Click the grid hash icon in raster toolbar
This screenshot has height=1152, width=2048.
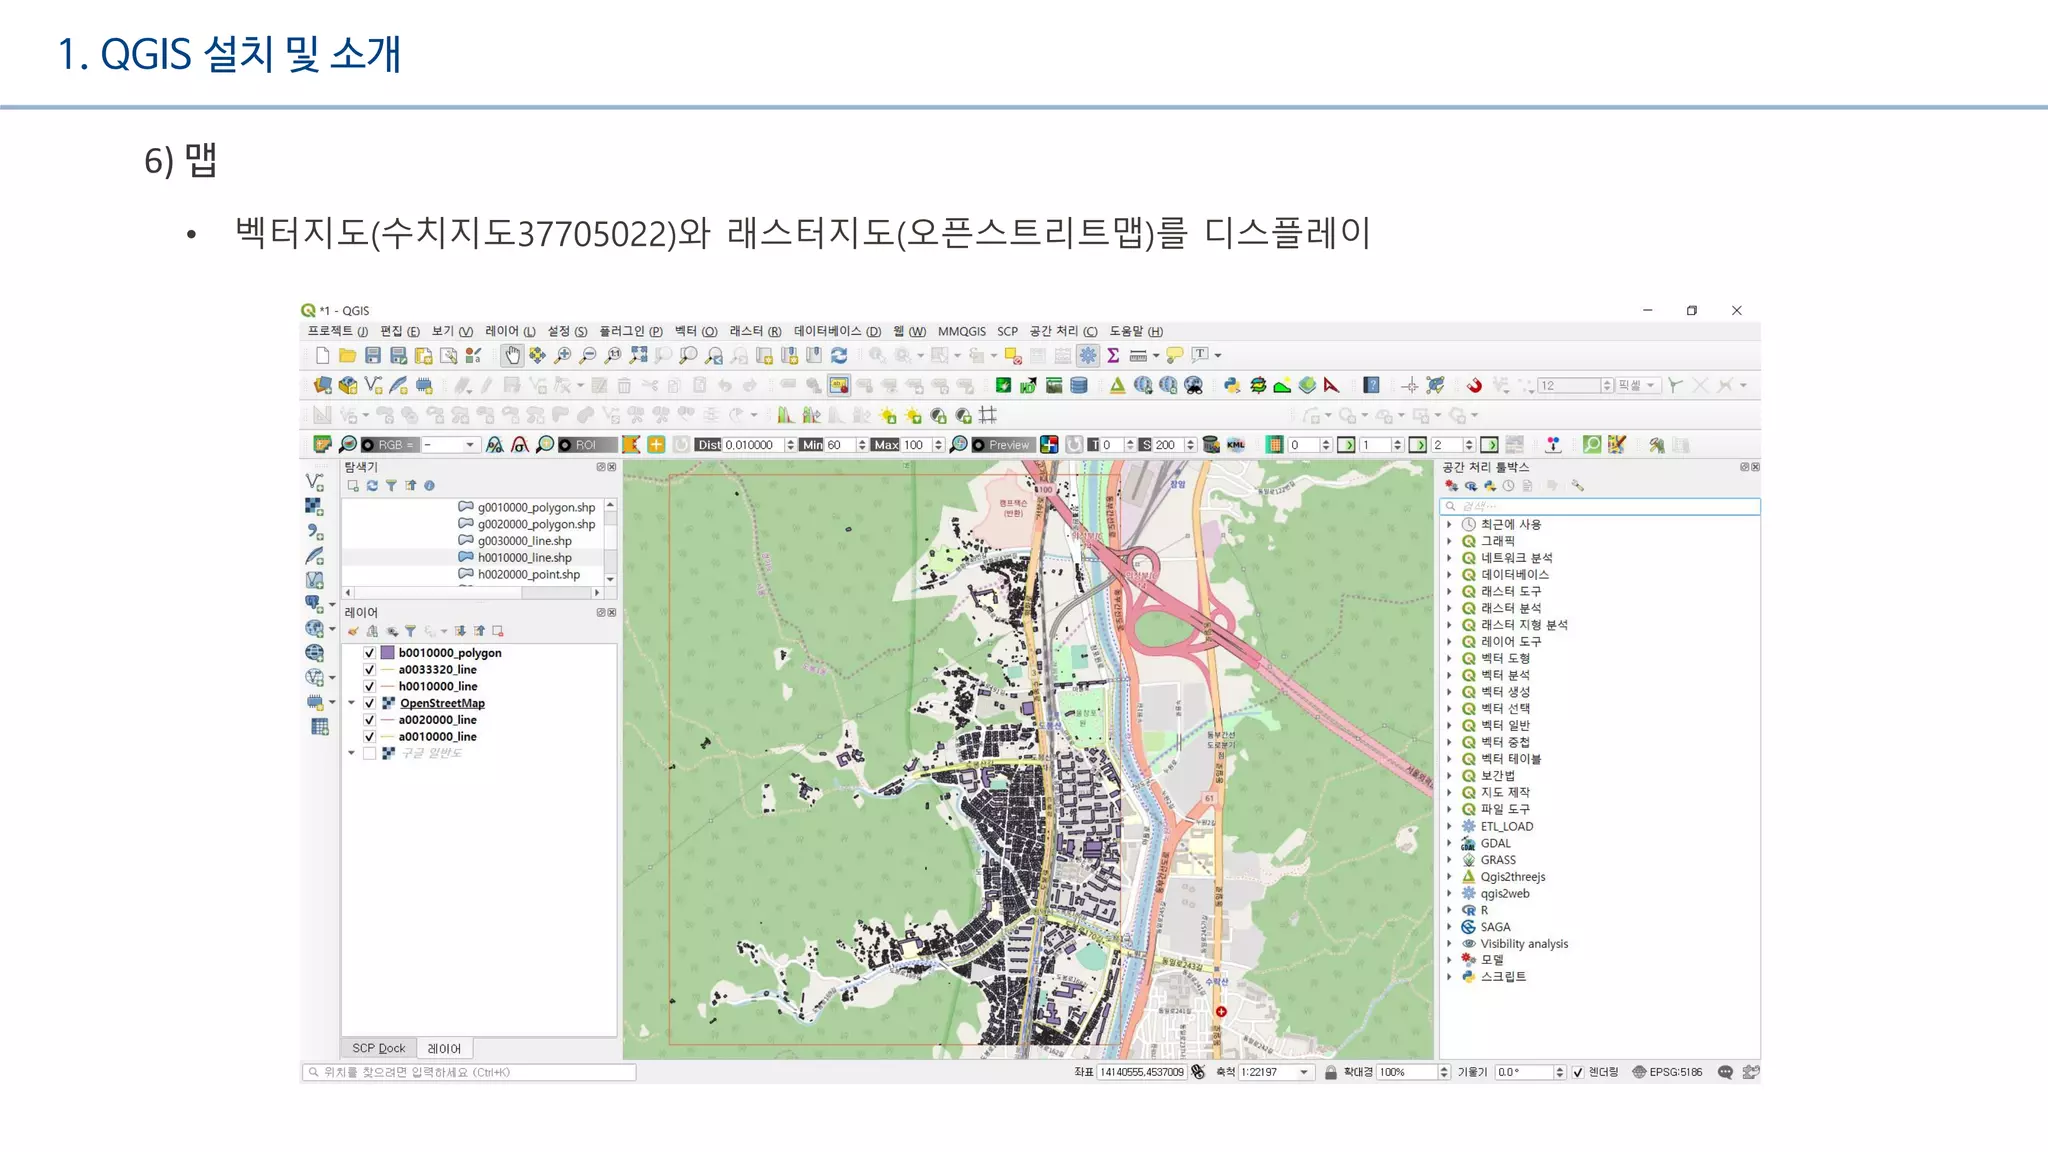[x=988, y=415]
